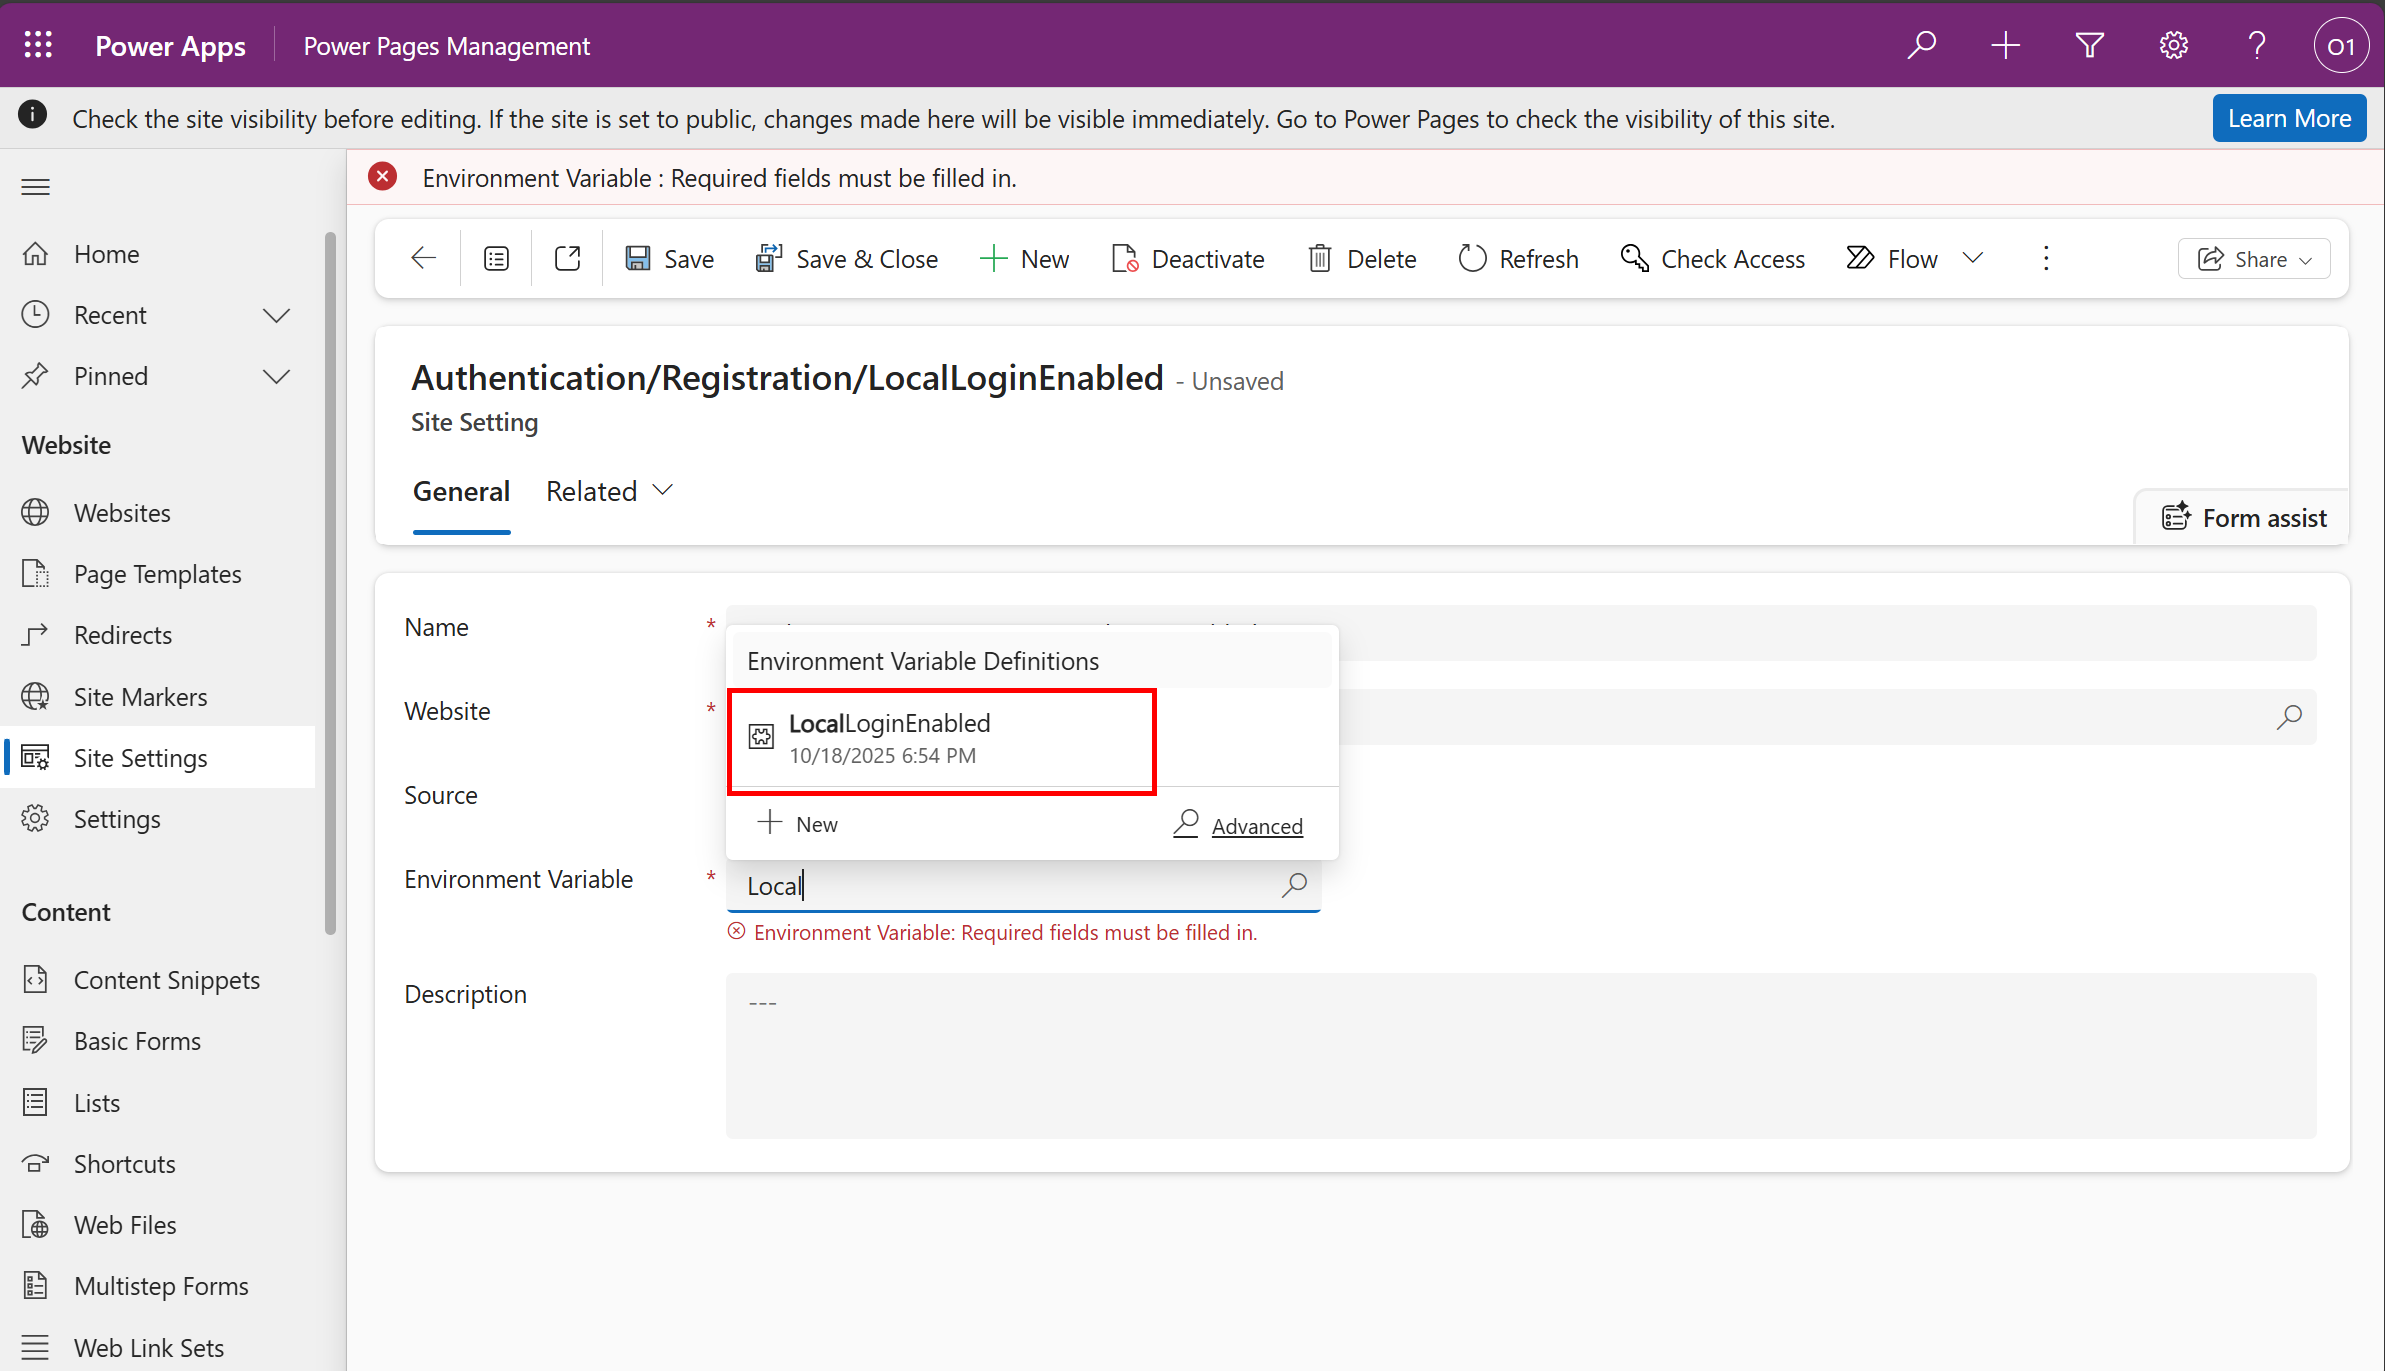Select the Deactivate record icon
Image resolution: width=2385 pixels, height=1371 pixels.
1127,258
